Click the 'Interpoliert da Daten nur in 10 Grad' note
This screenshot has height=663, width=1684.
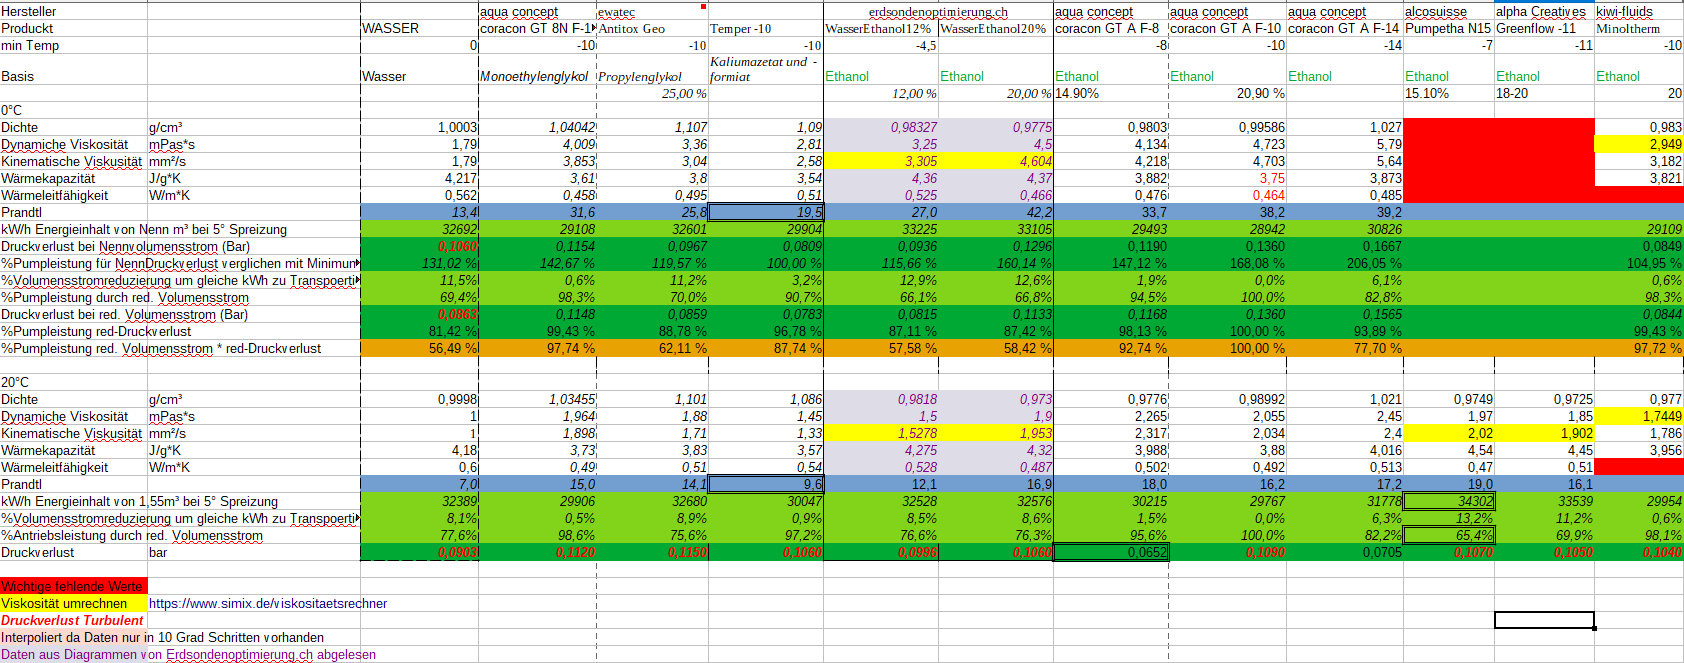tap(162, 637)
